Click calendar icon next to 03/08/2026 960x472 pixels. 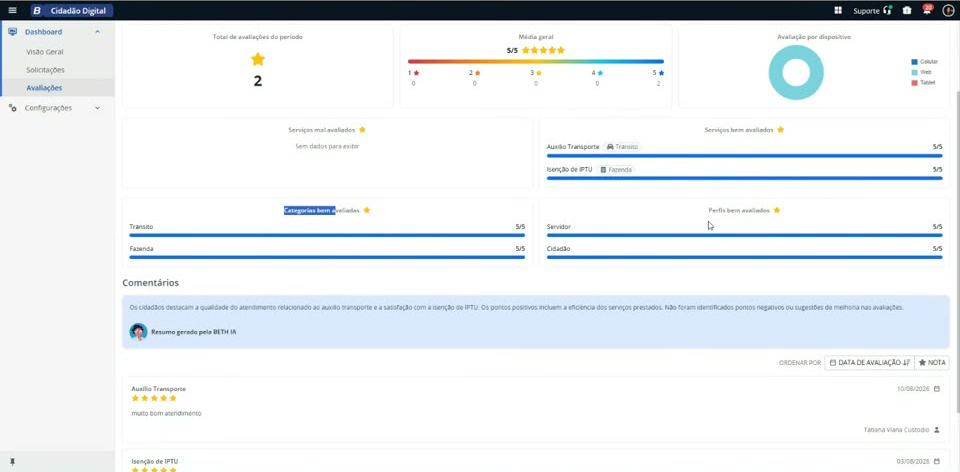936,461
